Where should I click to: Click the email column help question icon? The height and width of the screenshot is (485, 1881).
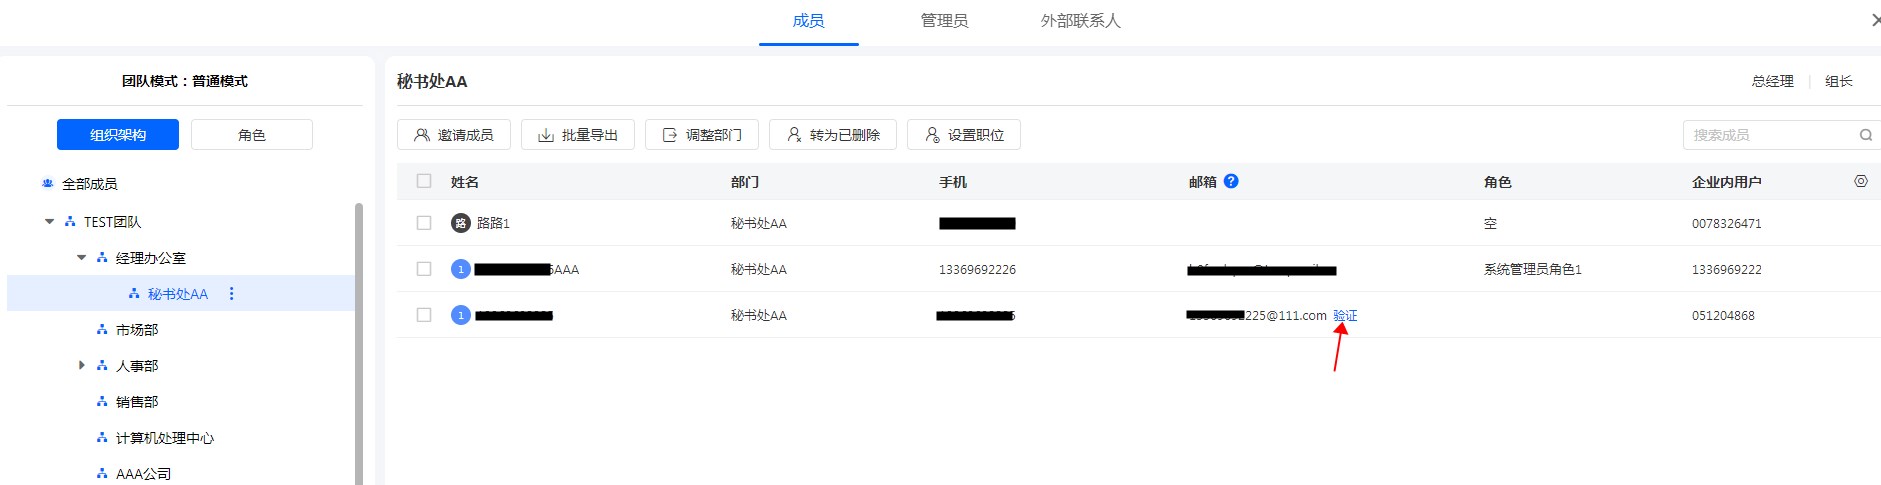(x=1231, y=181)
